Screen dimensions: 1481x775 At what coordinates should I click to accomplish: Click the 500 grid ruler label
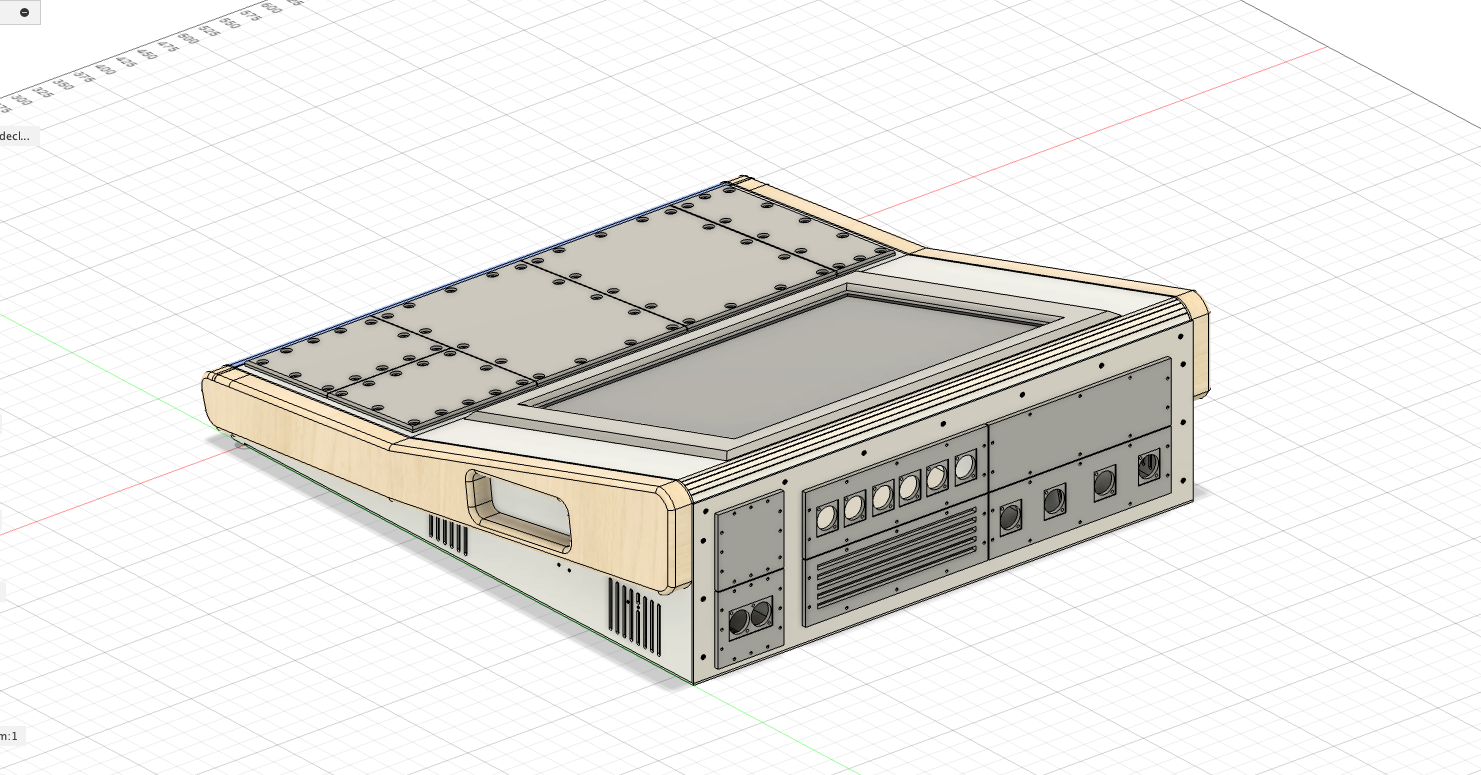click(x=187, y=36)
